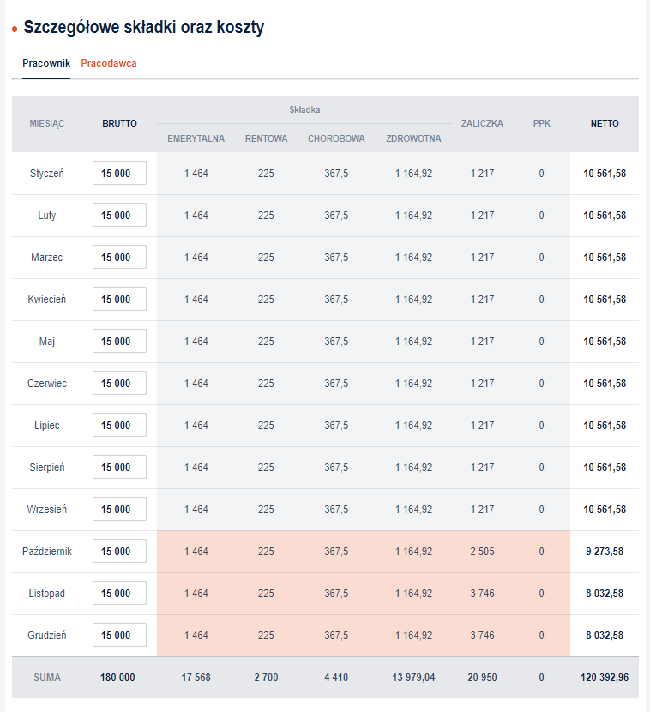Click the NETTO column header

(604, 124)
